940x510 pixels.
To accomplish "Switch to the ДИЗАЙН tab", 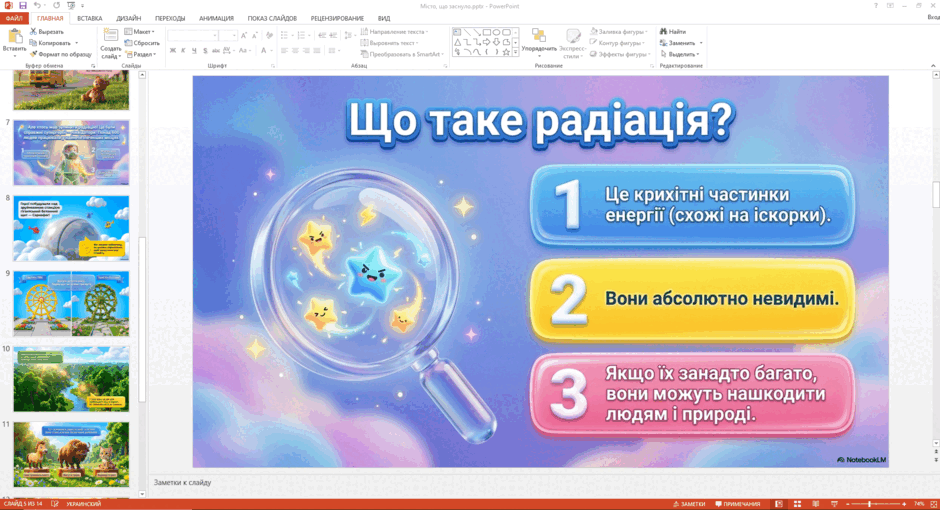I will pos(129,19).
